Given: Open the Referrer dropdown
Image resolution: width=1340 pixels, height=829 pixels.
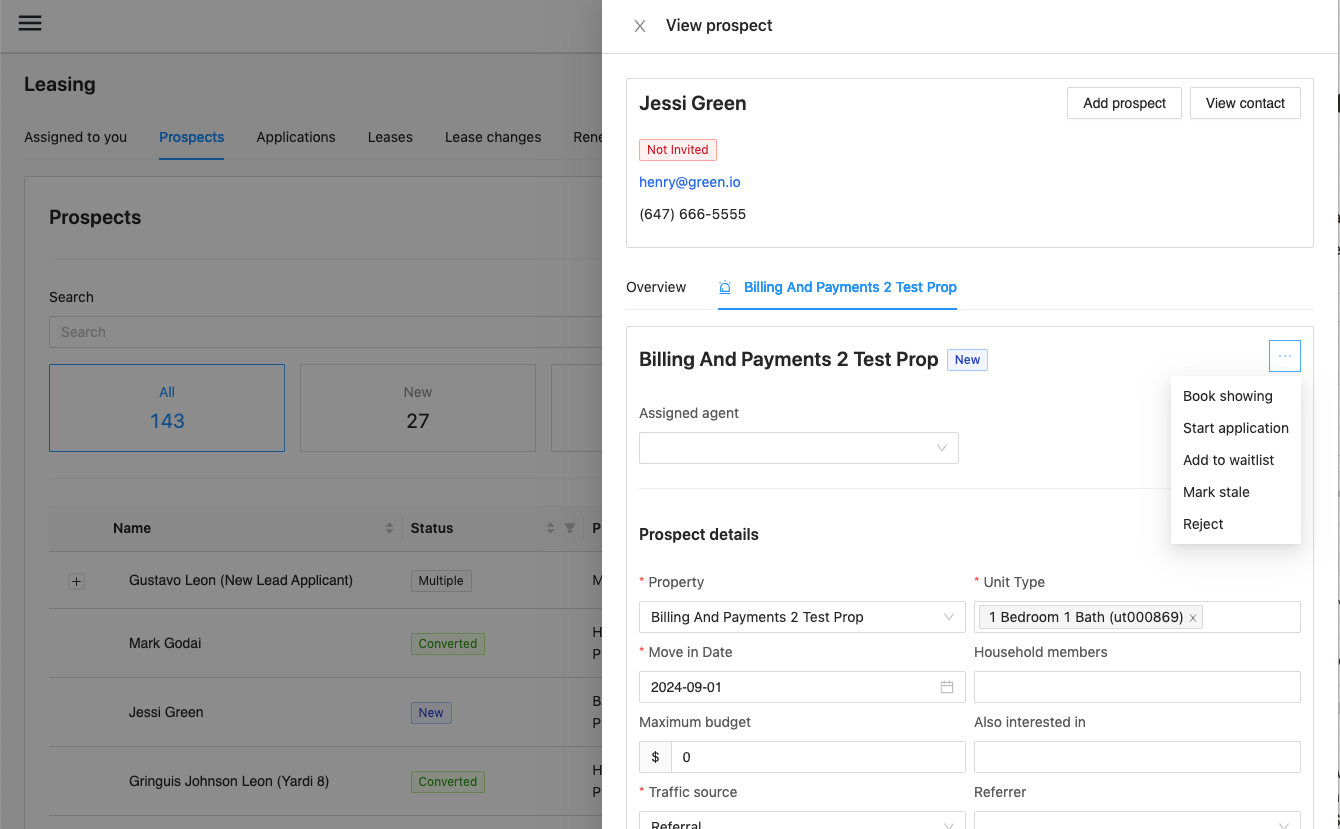Looking at the screenshot, I should (x=1137, y=820).
